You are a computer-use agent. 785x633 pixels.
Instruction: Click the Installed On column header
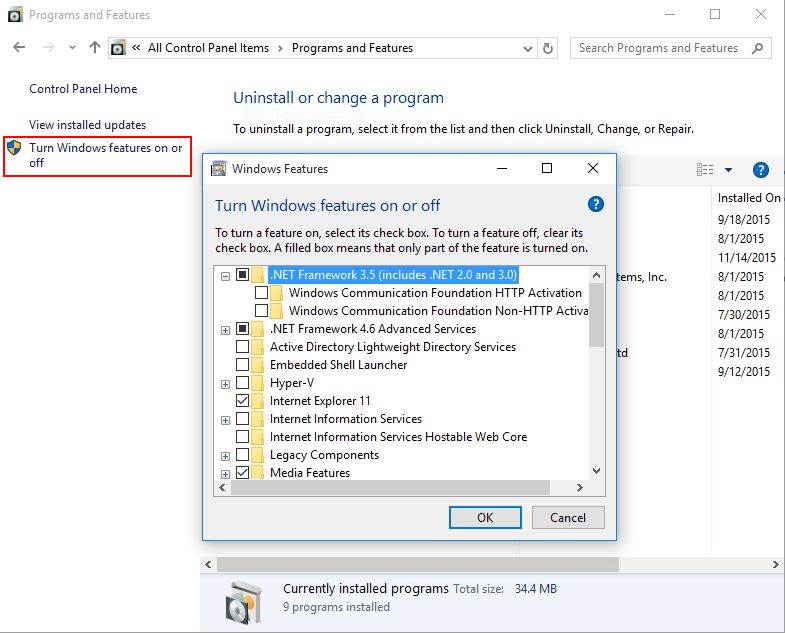[x=748, y=198]
